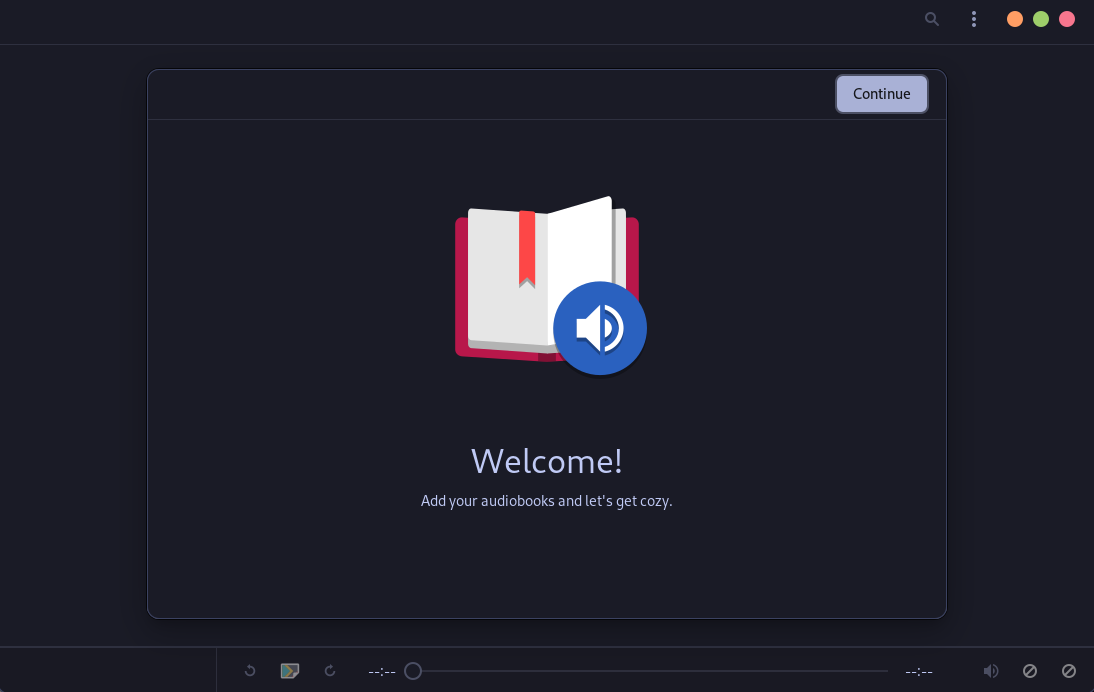Screen dimensions: 1094x692
Task: Click the seek slider handle
Action: [x=413, y=671]
